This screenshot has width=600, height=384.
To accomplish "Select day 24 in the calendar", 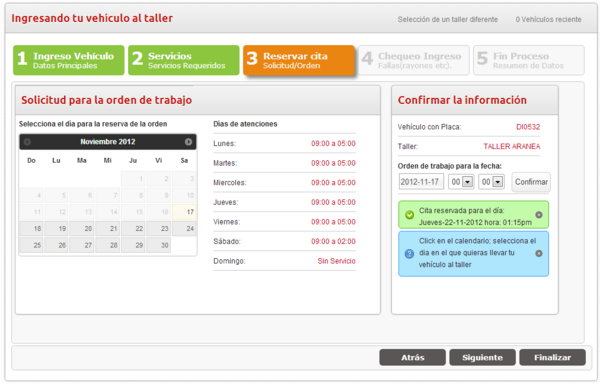I will [x=184, y=229].
